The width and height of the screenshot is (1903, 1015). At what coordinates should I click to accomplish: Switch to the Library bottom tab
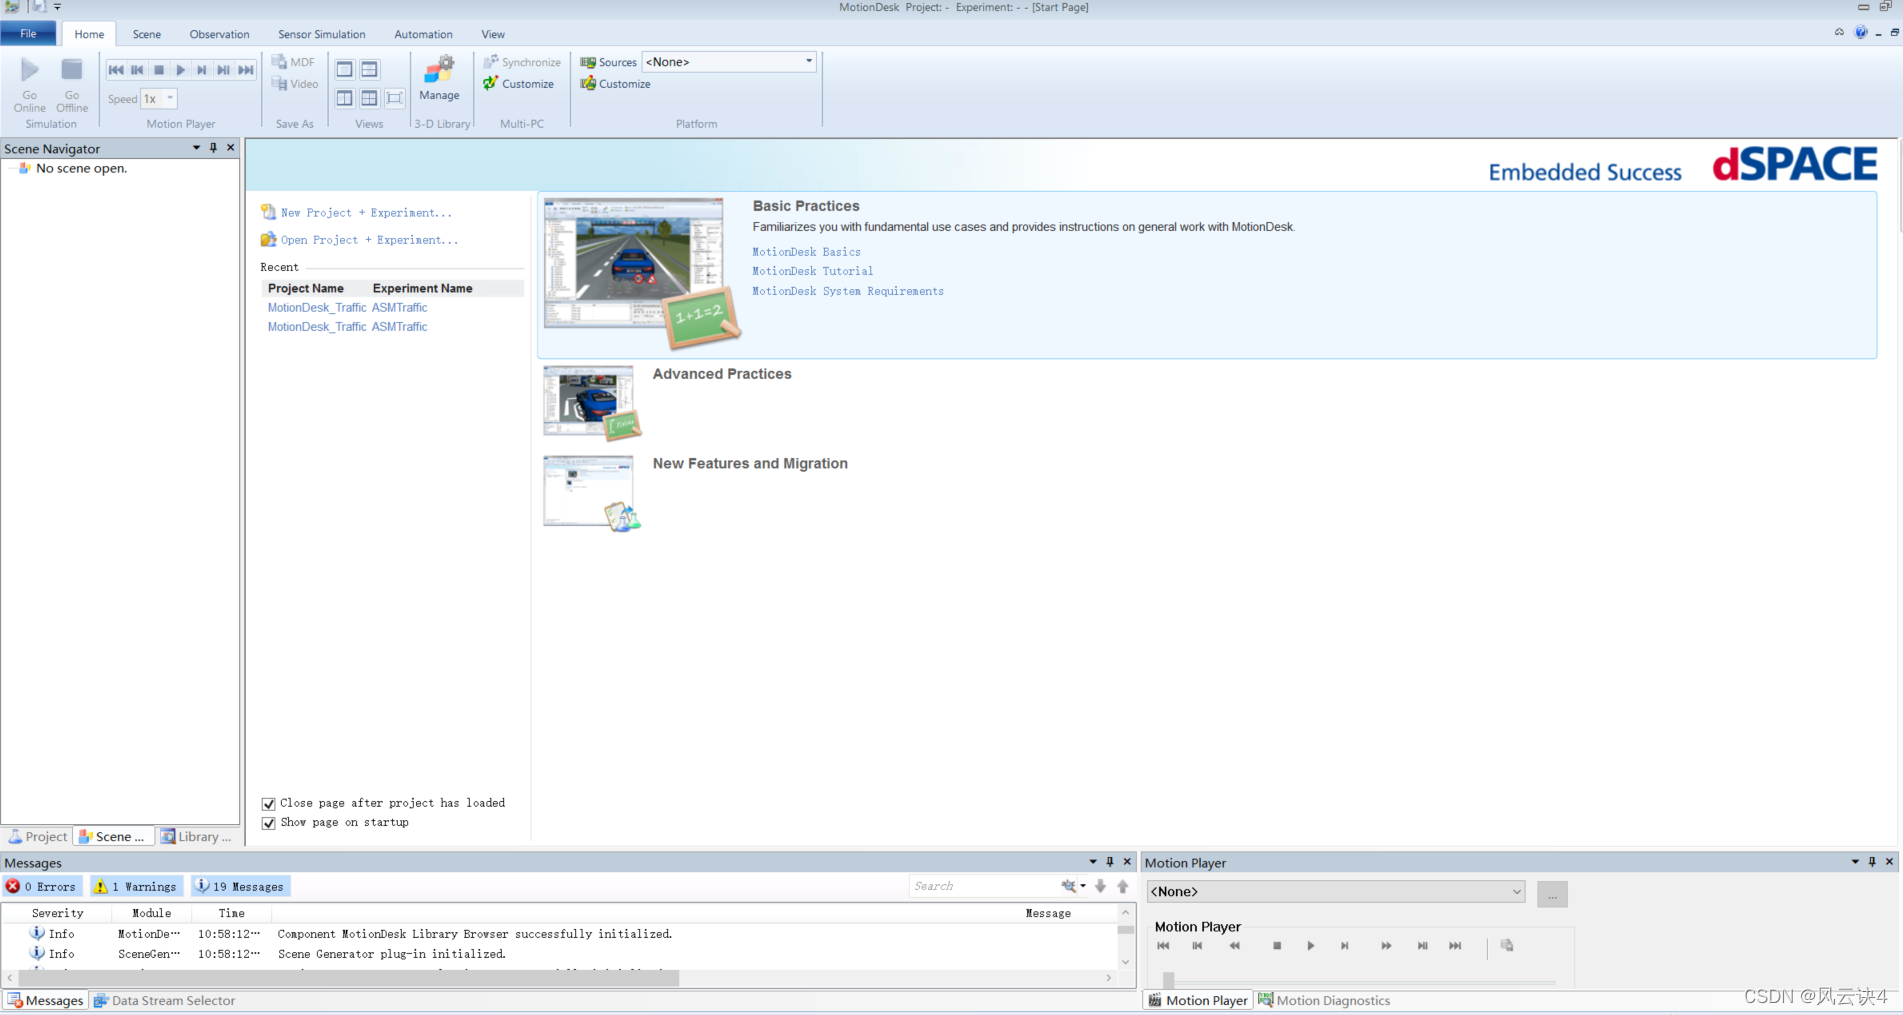[x=197, y=837]
